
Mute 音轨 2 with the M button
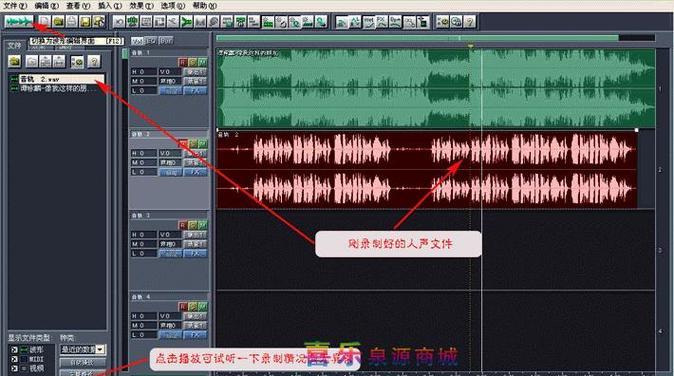coord(203,144)
